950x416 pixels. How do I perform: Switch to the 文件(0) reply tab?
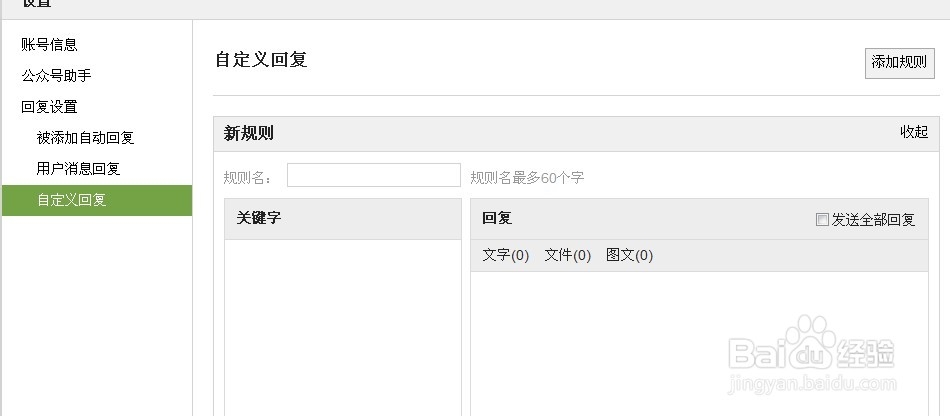(x=567, y=255)
